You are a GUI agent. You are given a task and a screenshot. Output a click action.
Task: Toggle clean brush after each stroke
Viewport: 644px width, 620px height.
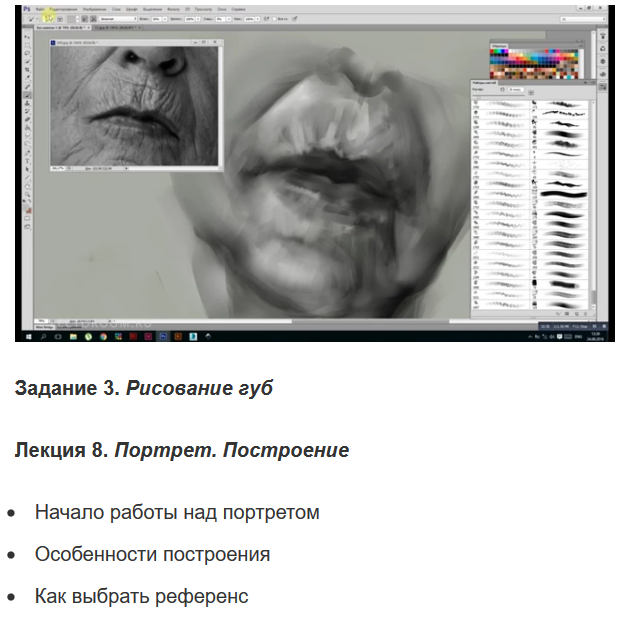93,19
